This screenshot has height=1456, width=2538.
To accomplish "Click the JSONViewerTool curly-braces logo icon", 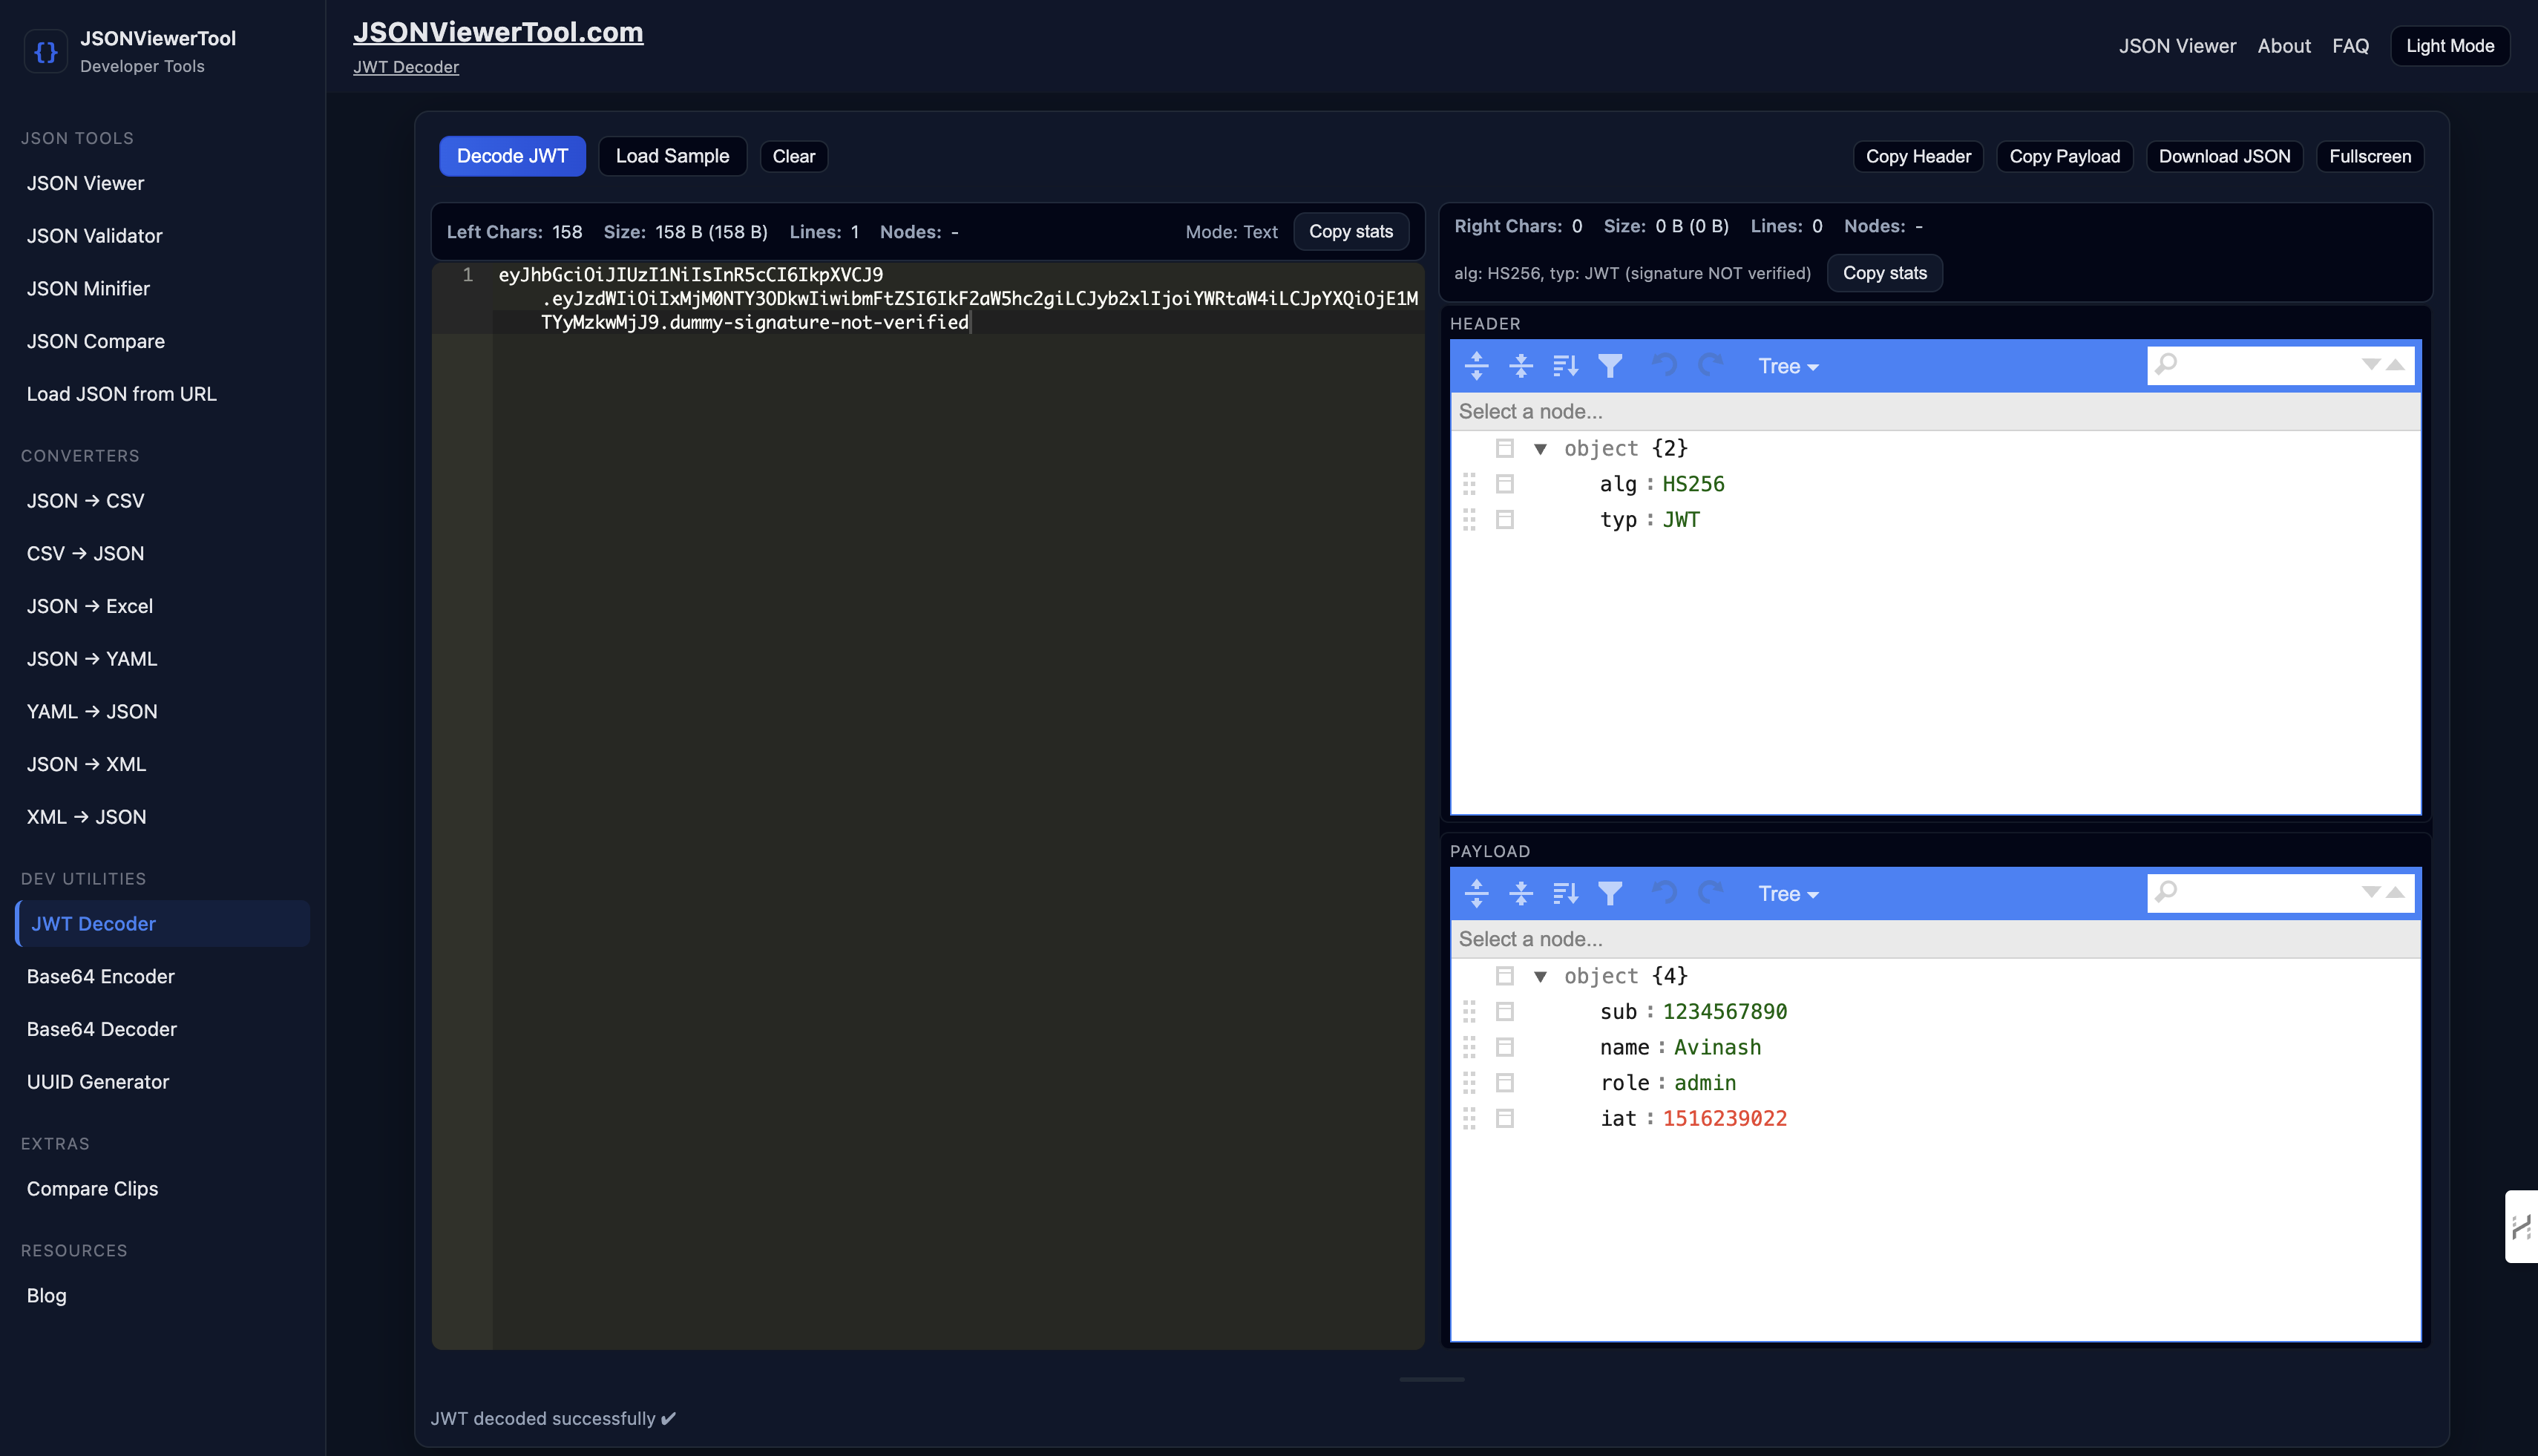I will coord(46,51).
